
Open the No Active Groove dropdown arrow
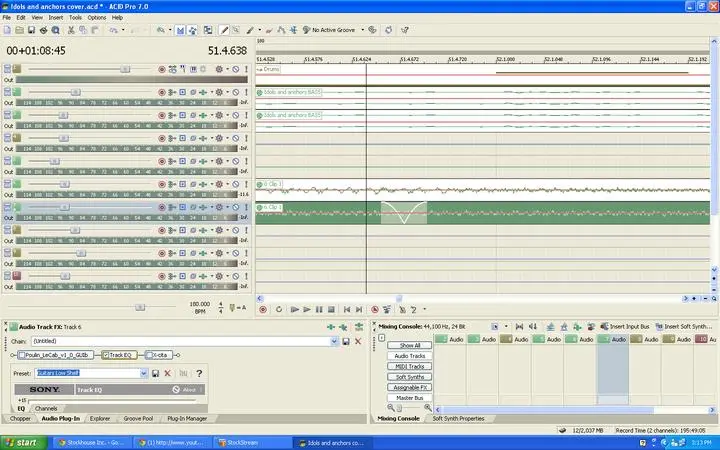pos(362,30)
